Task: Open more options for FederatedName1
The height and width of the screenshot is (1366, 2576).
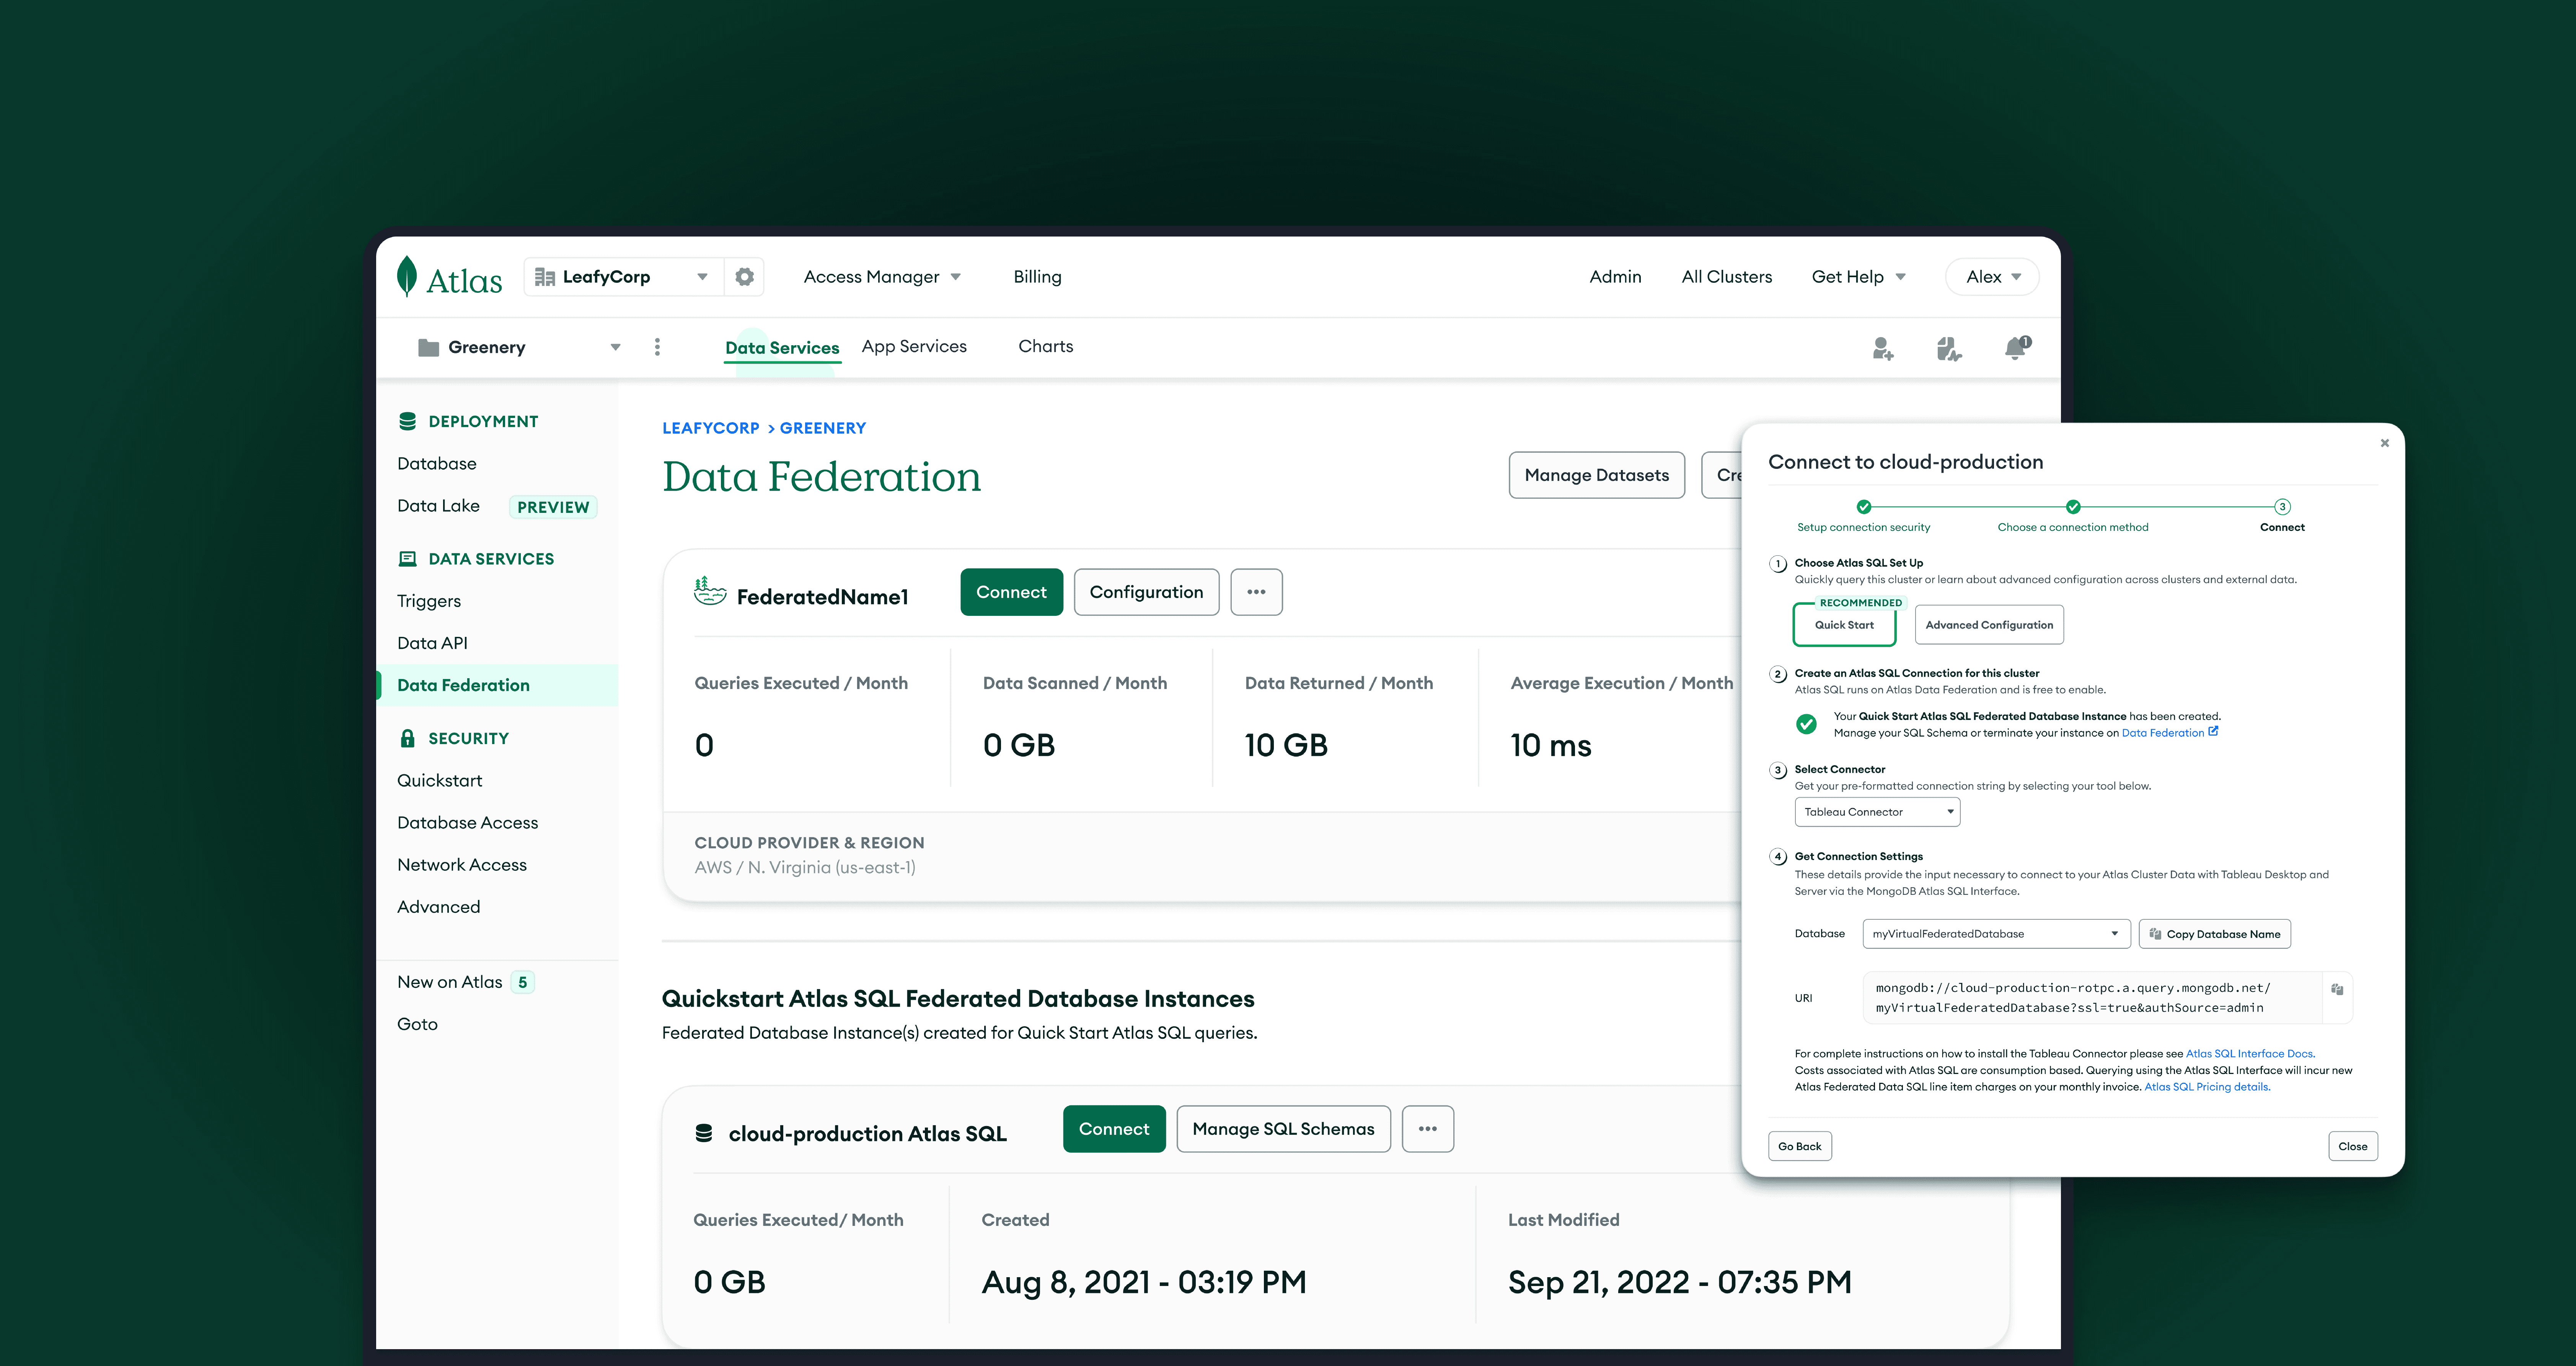Action: [1256, 592]
